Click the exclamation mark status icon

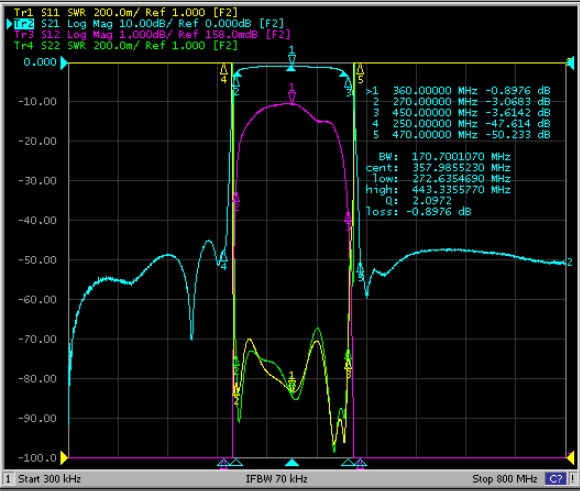[572, 479]
